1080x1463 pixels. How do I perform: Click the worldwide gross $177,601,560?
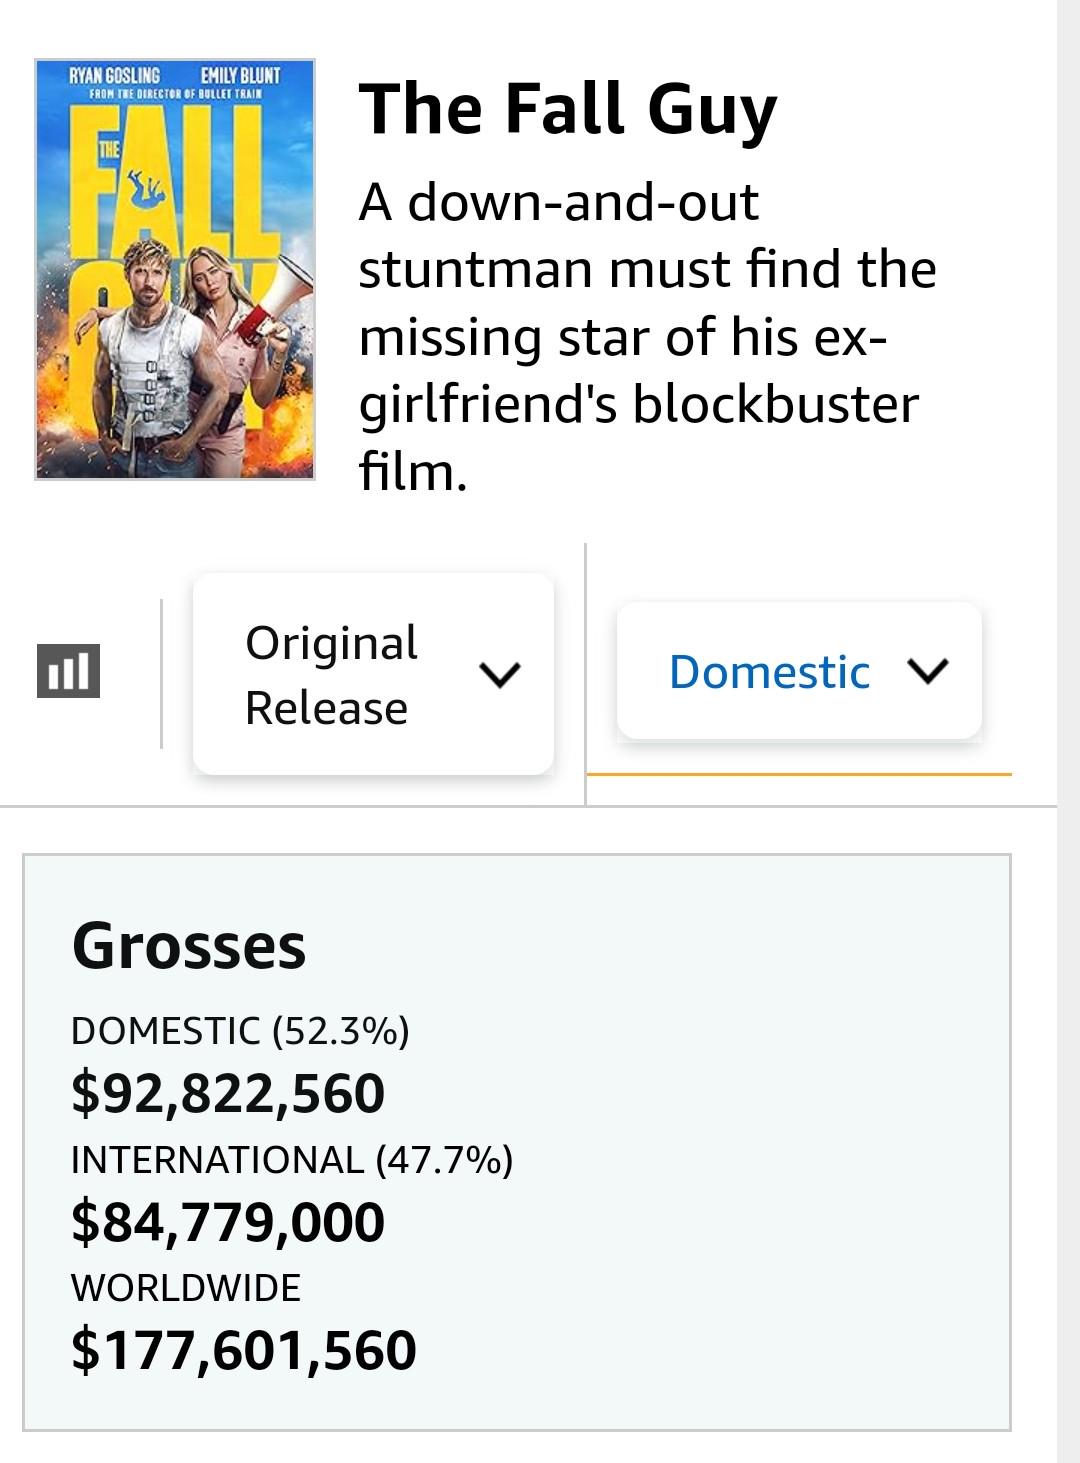(244, 1350)
